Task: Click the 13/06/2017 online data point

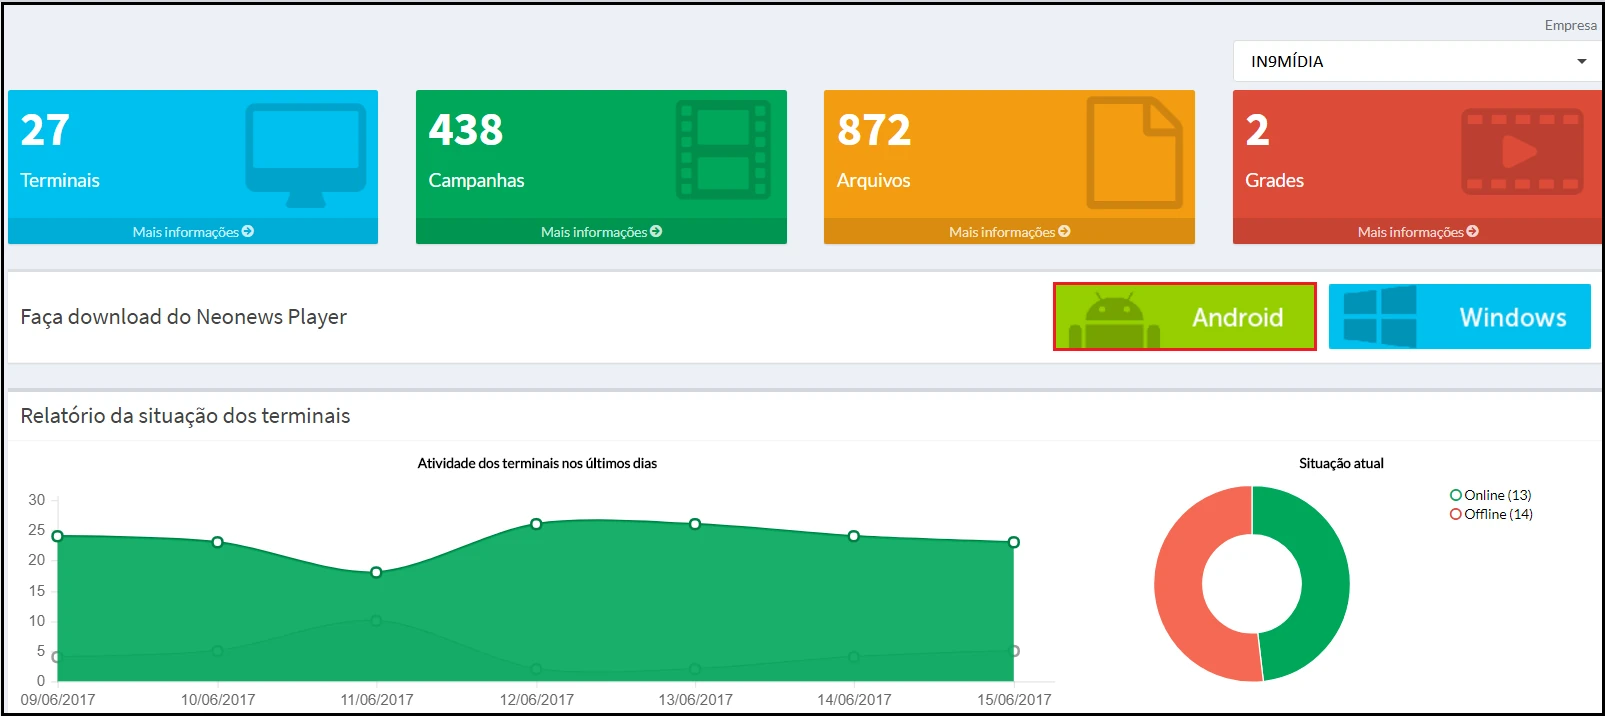Action: pos(695,524)
